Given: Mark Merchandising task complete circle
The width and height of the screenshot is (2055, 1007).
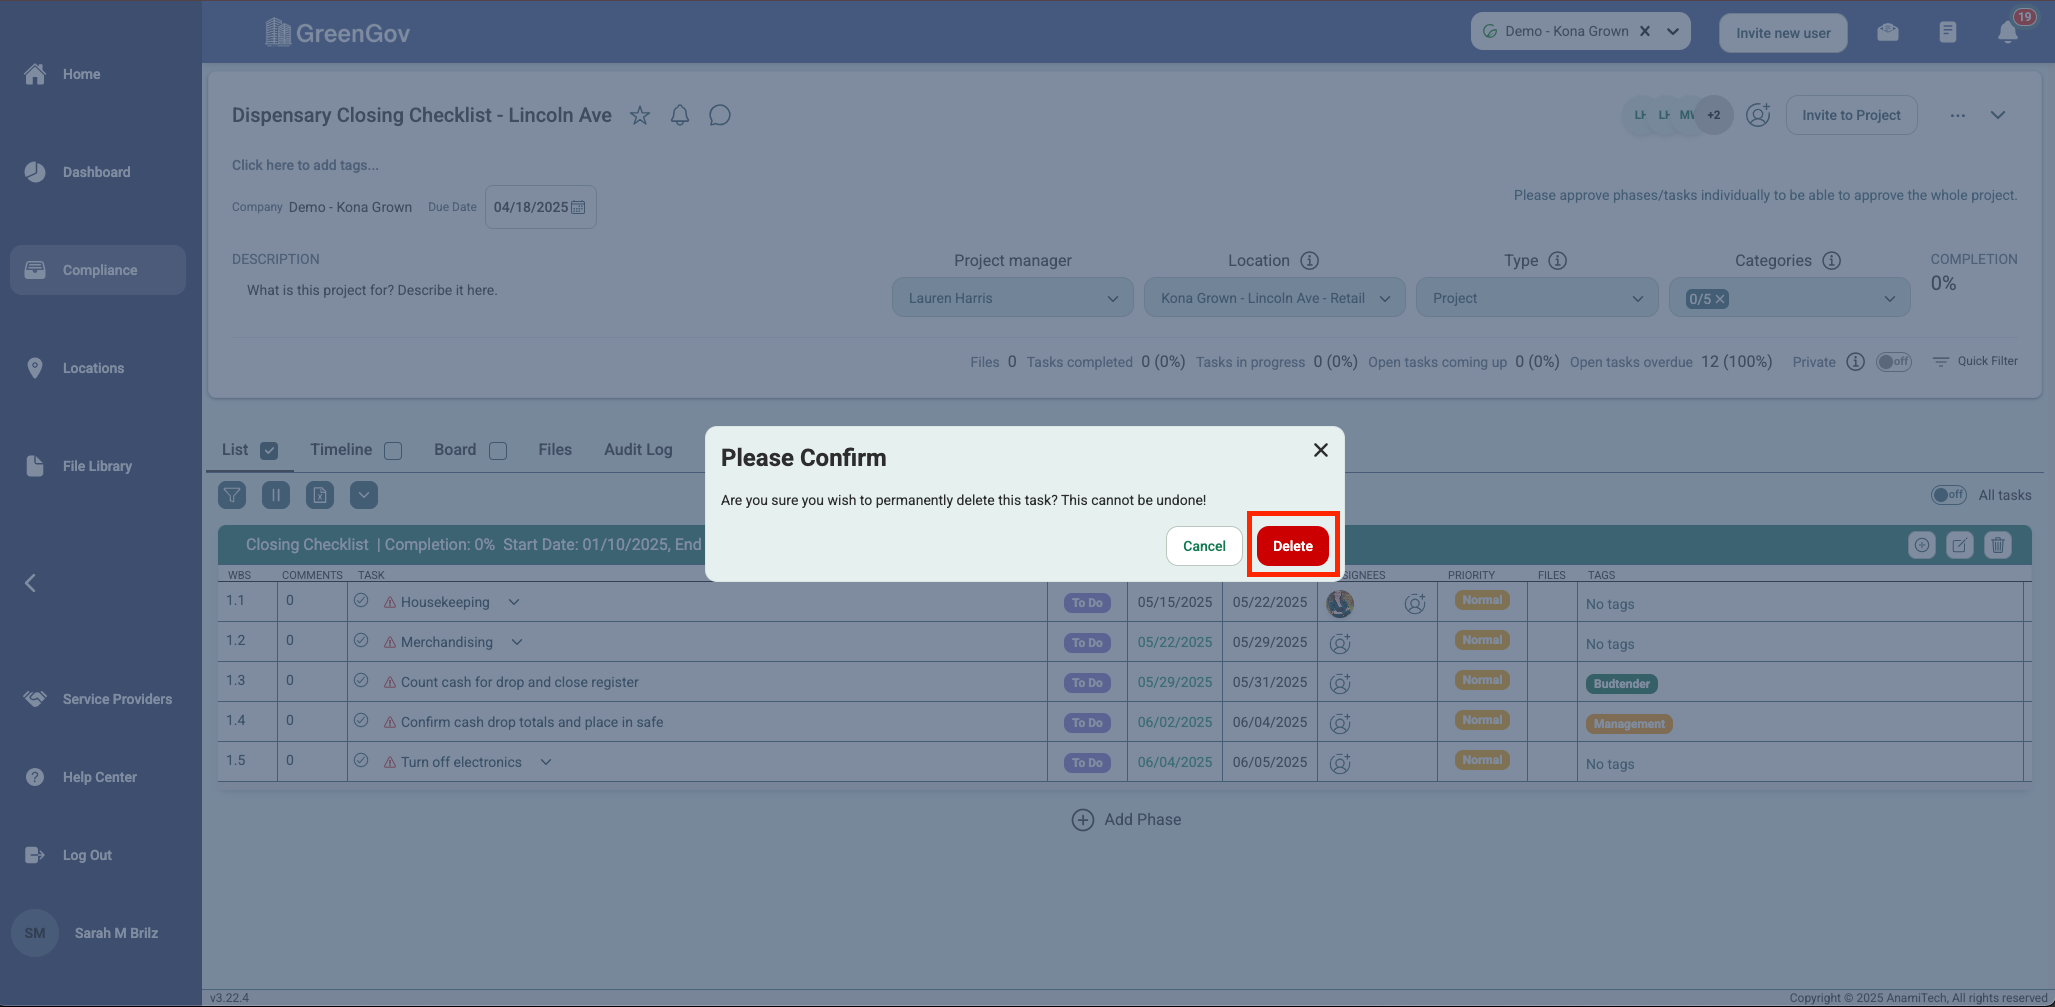Looking at the screenshot, I should coord(361,641).
